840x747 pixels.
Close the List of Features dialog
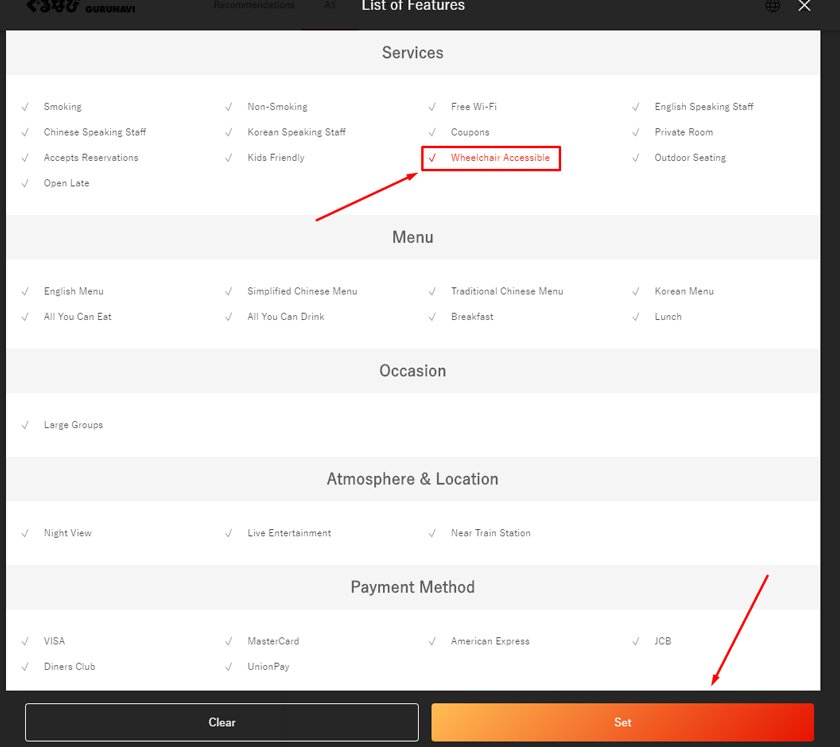pyautogui.click(x=804, y=6)
